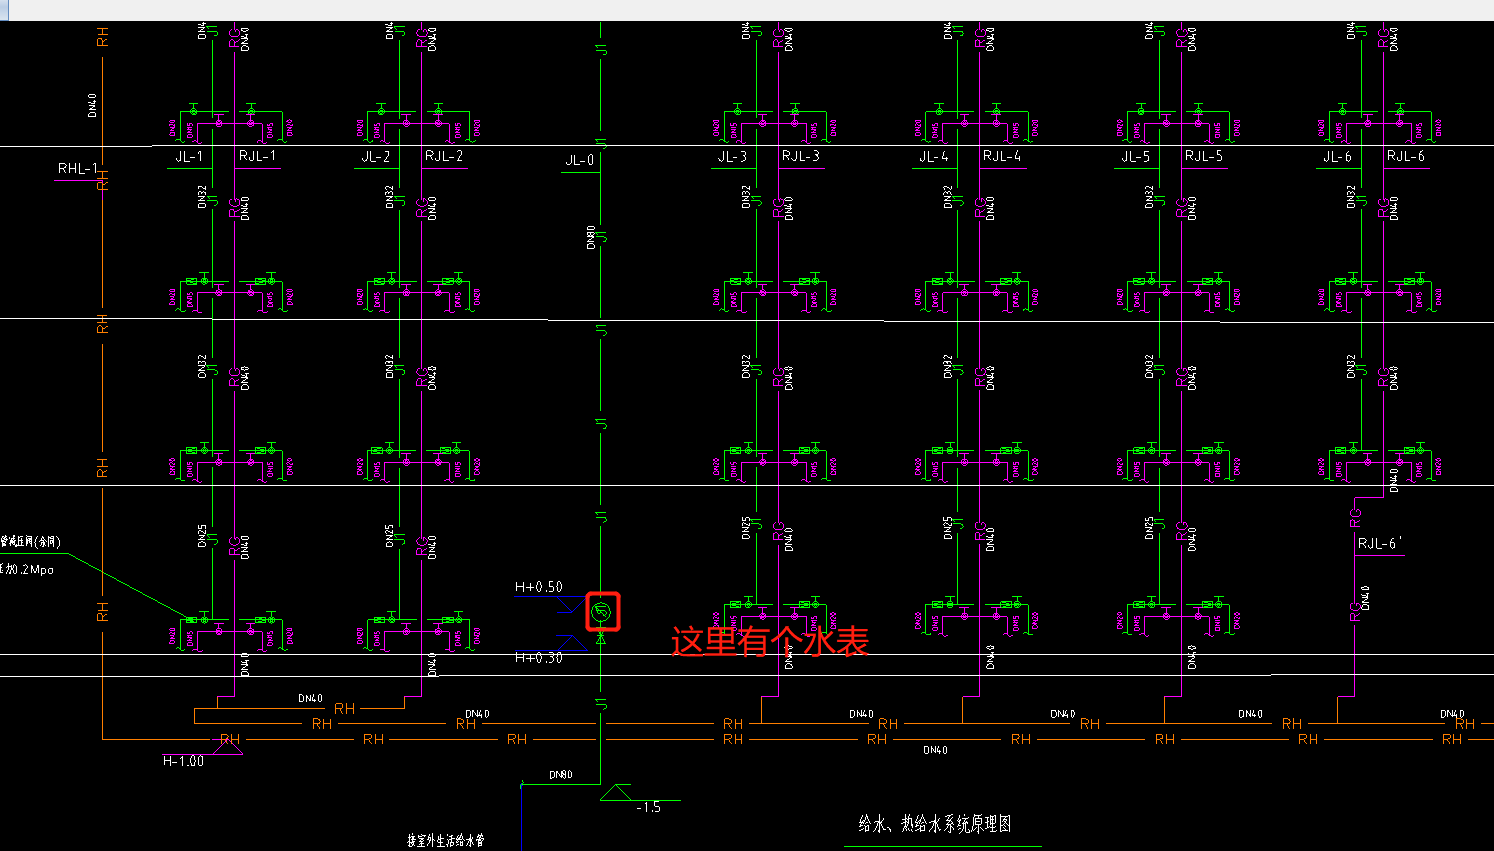This screenshot has height=851, width=1494.
Task: Select the blue H+0.30 elevation triangle marker
Action: tap(571, 642)
